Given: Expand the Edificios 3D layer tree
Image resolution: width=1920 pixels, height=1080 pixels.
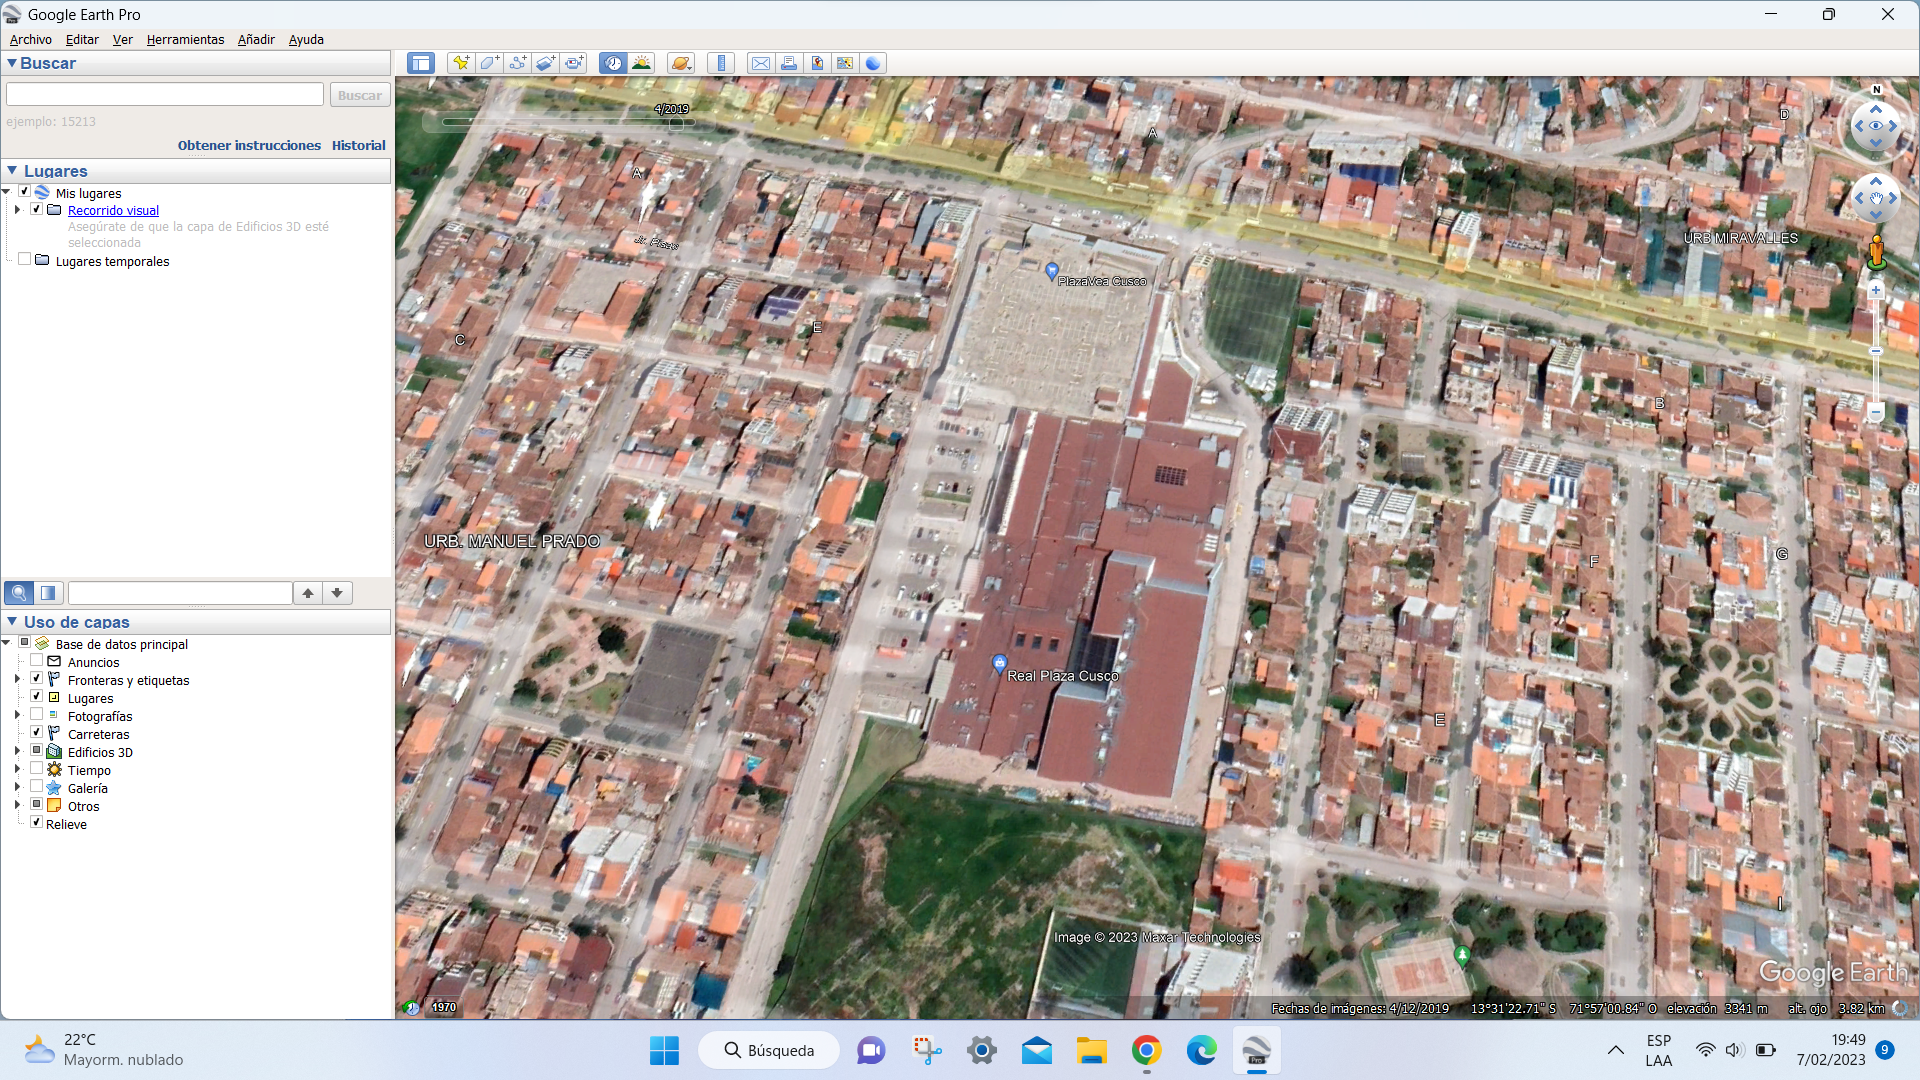Looking at the screenshot, I should point(17,751).
